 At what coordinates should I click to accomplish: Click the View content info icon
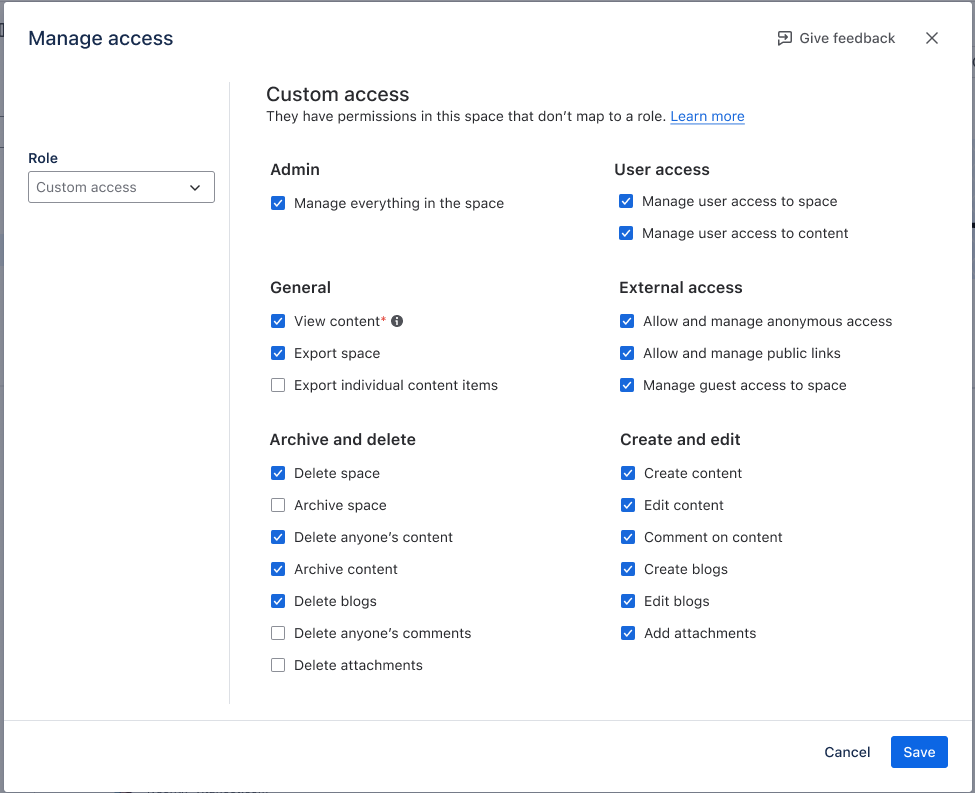(x=397, y=321)
